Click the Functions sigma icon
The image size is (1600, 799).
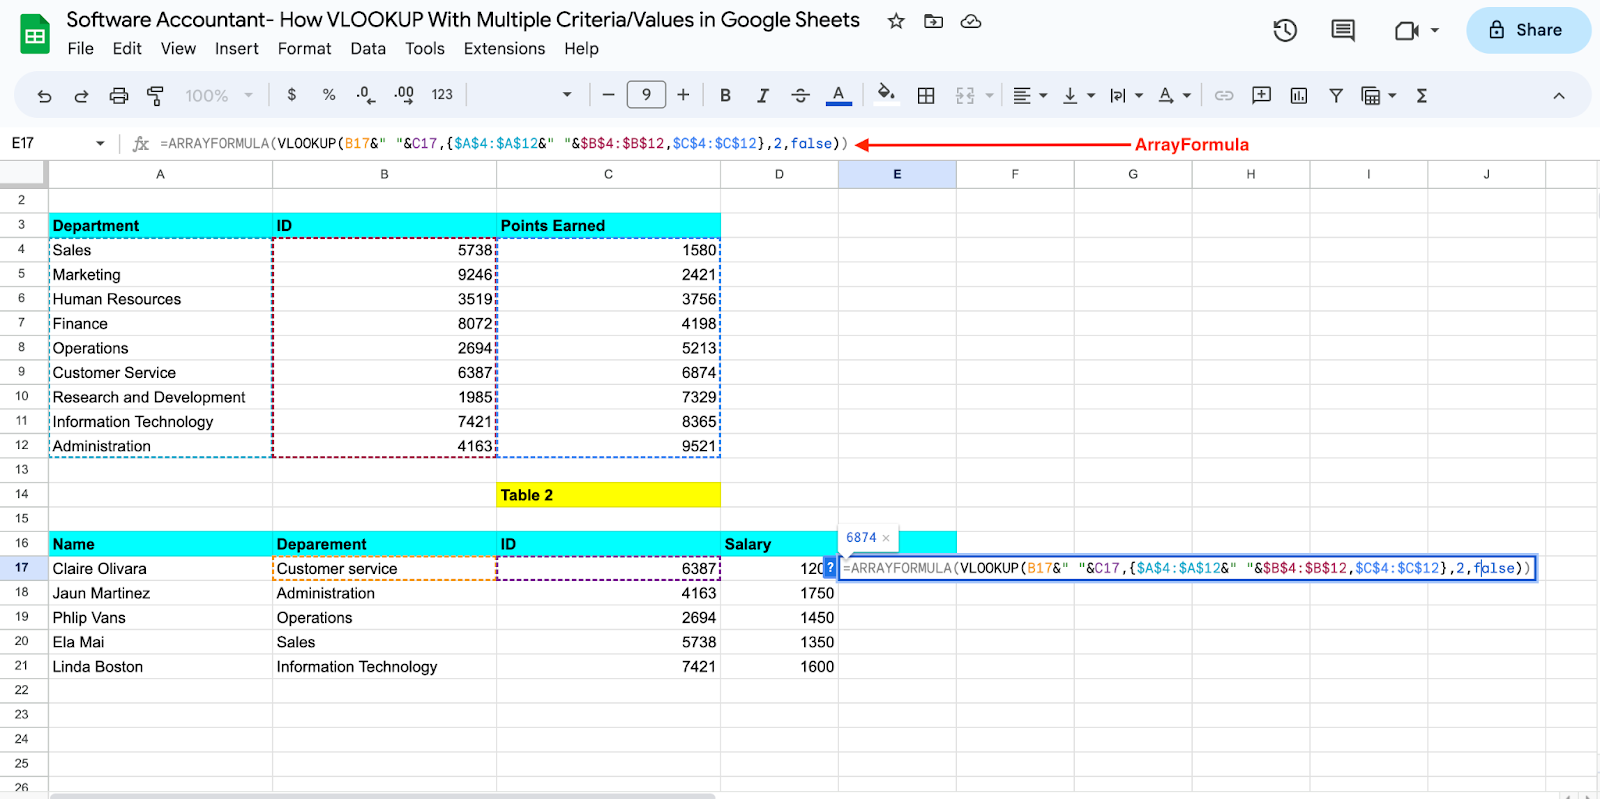[x=1421, y=95]
